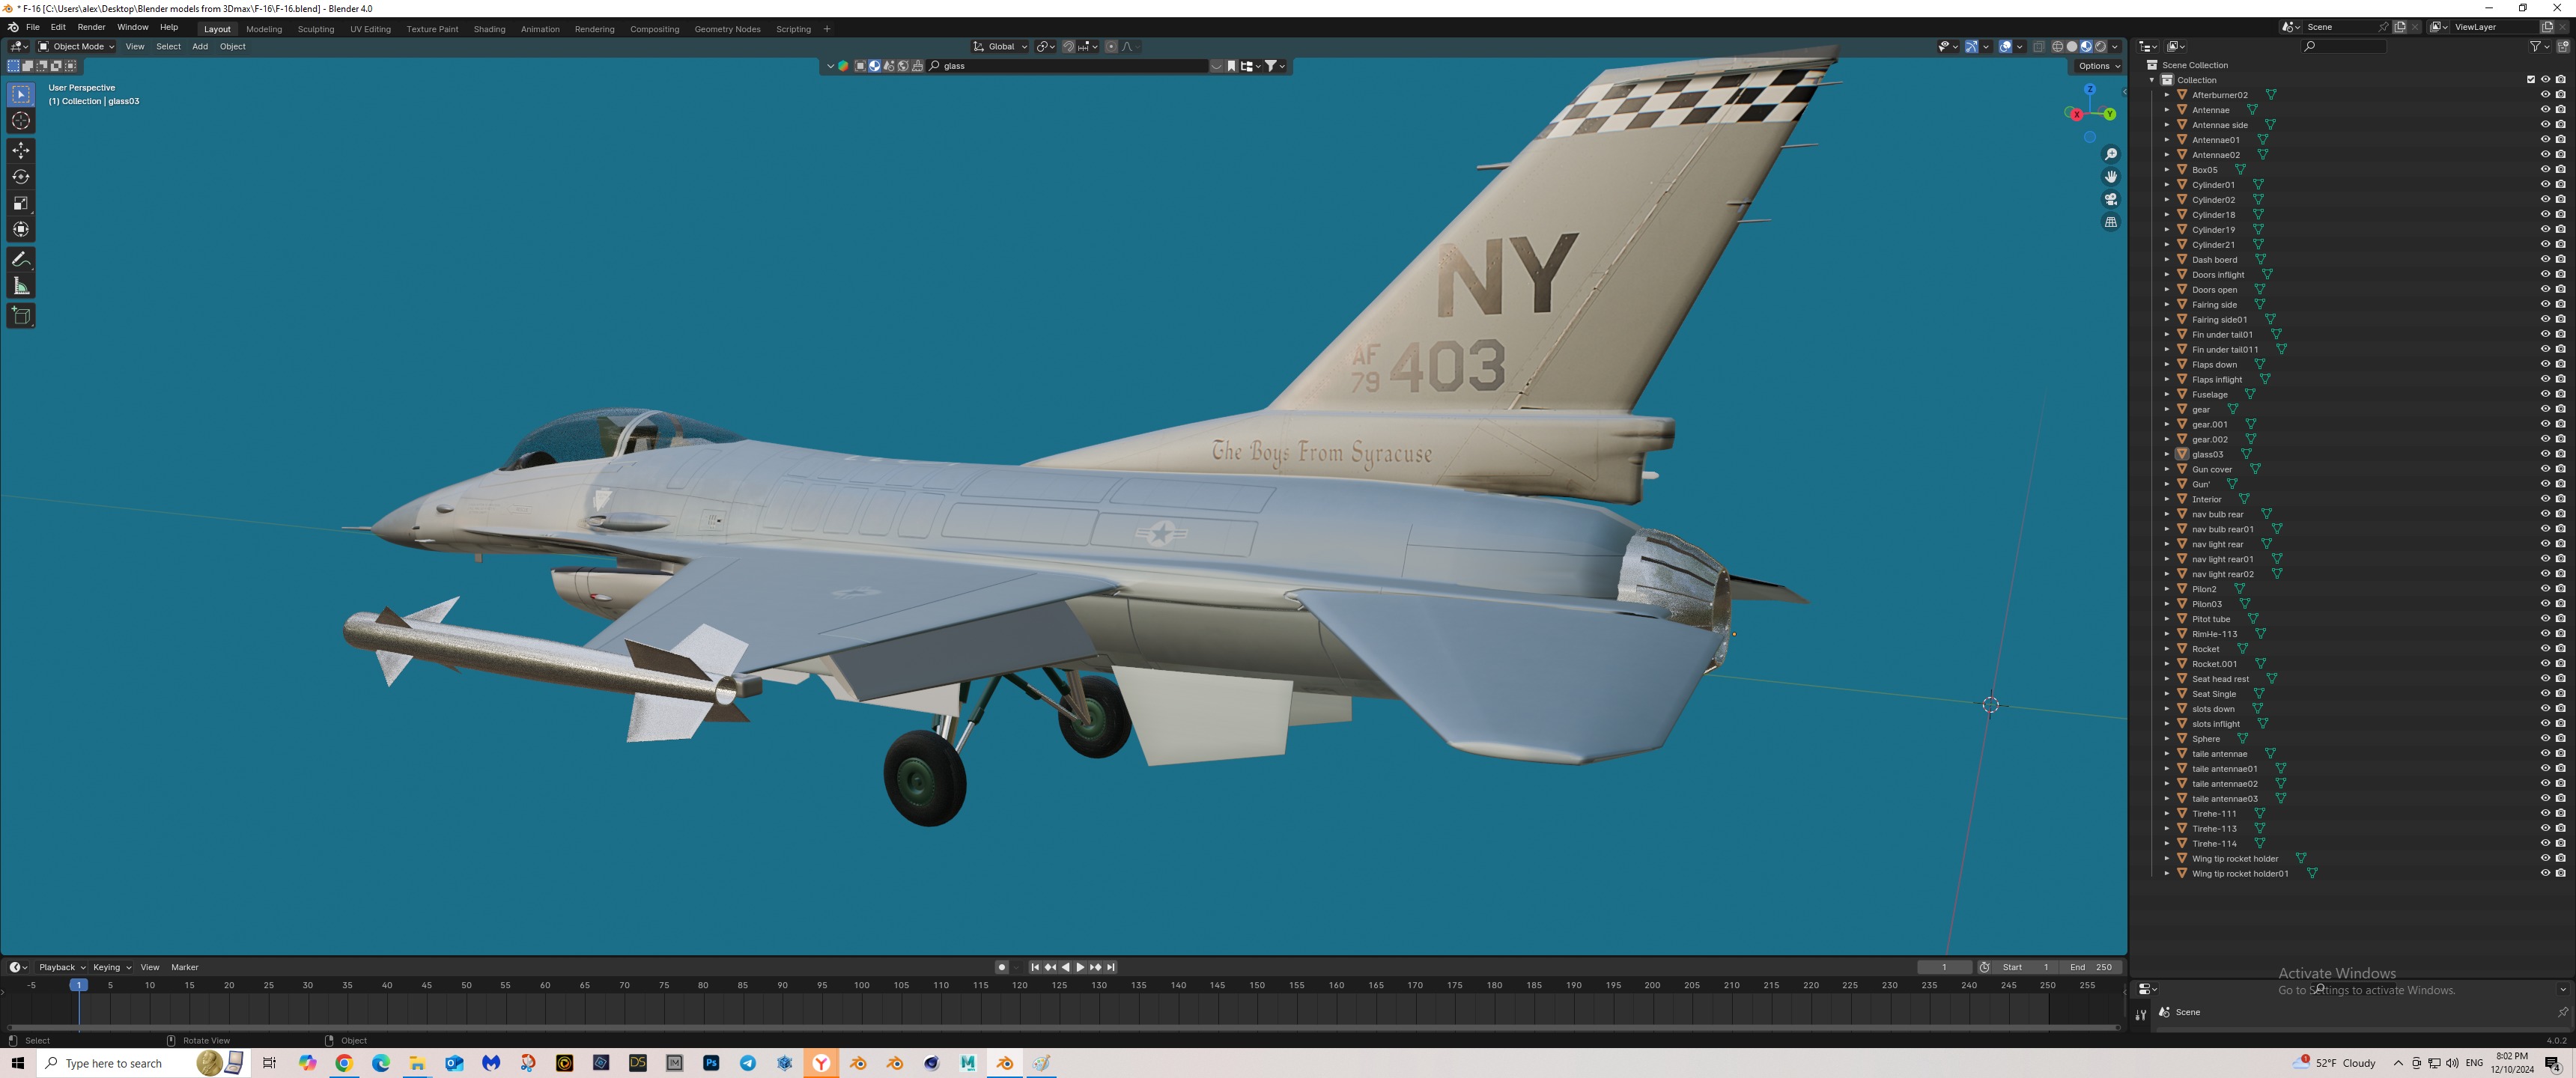Click the Windows Start button
Image resolution: width=2576 pixels, height=1078 pixels.
tap(18, 1063)
